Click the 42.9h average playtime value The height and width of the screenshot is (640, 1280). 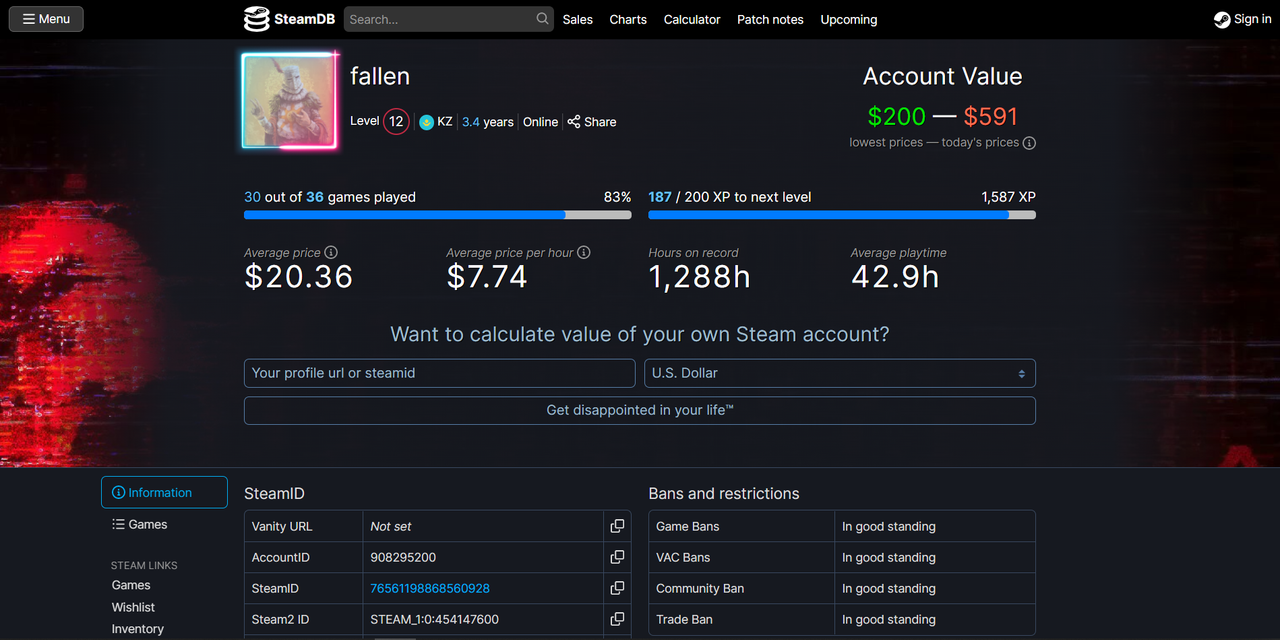click(895, 277)
